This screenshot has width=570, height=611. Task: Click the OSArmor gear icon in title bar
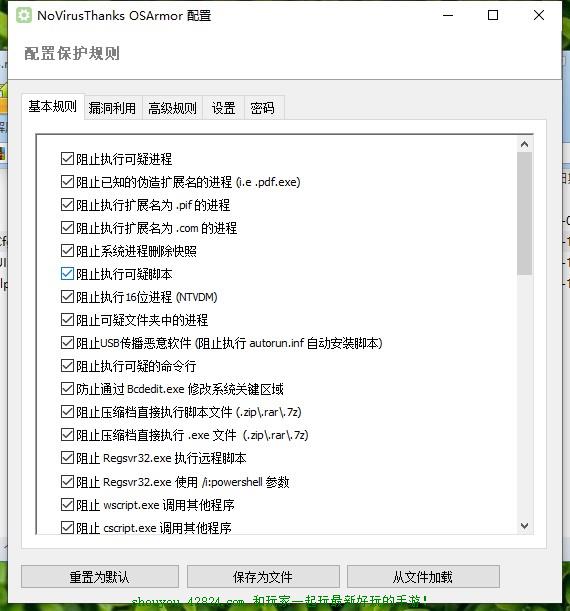(x=24, y=16)
